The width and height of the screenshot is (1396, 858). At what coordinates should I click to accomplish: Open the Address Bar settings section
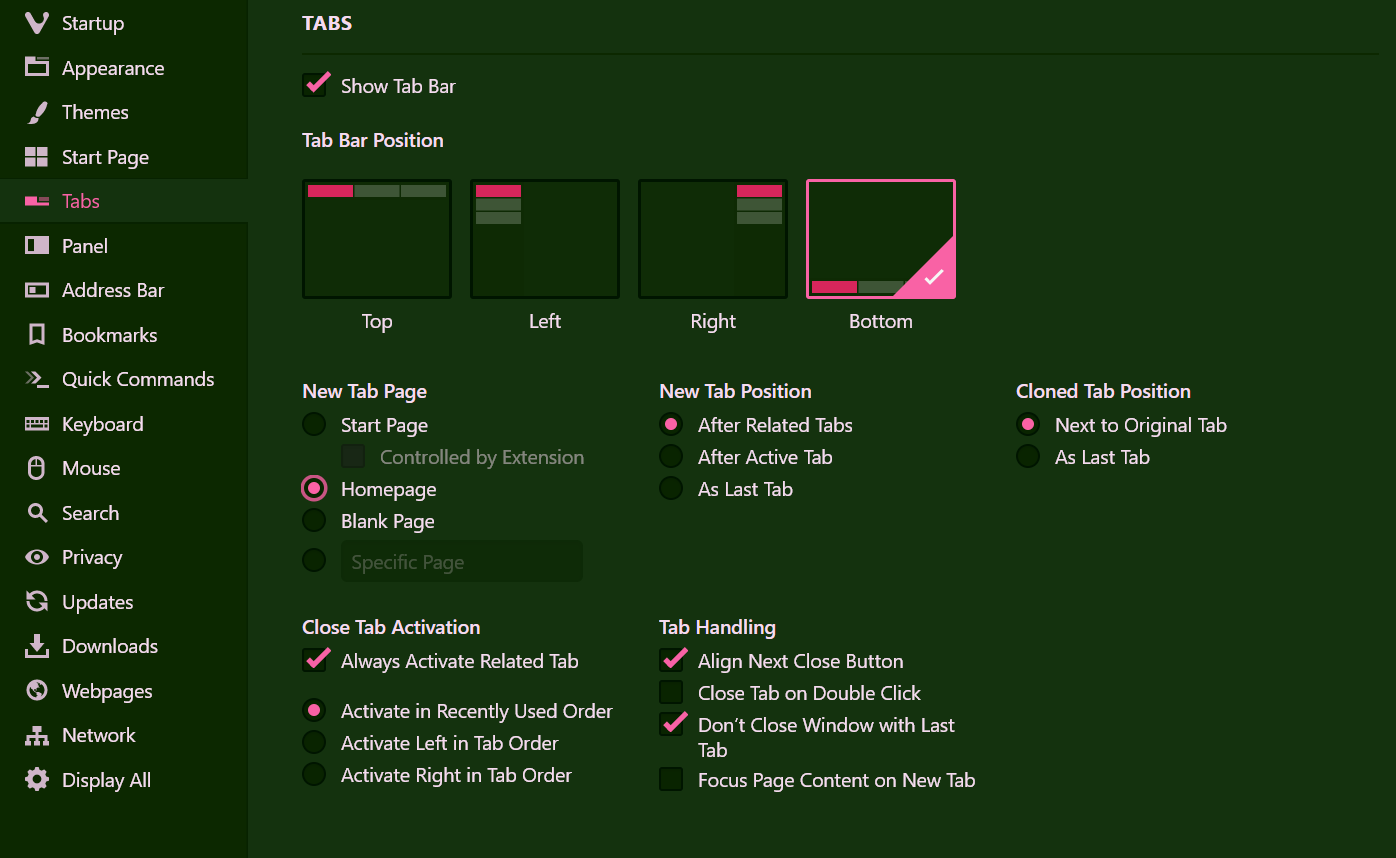click(112, 290)
